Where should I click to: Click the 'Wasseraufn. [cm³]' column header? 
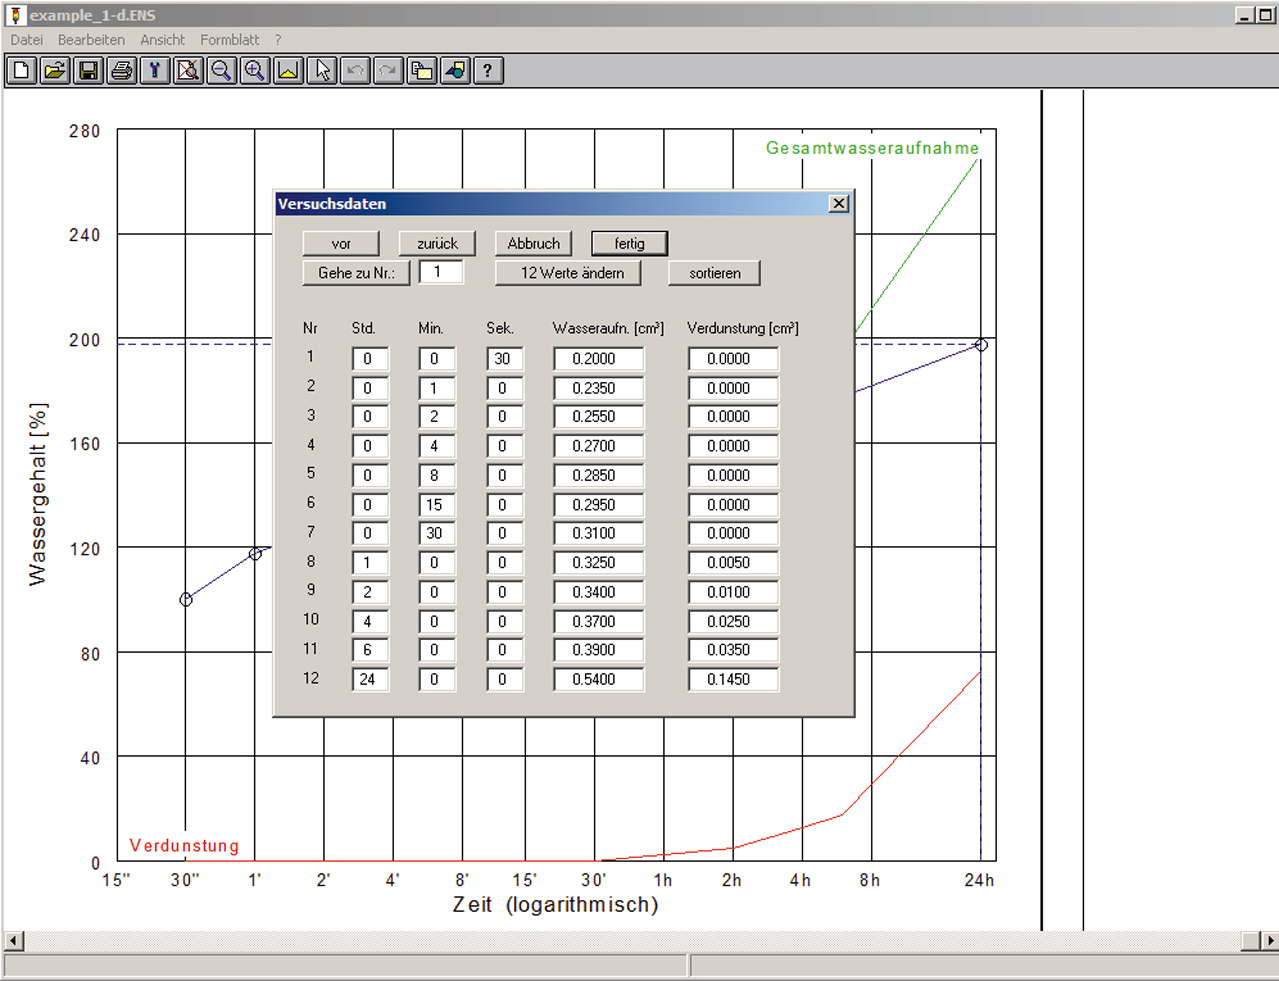(x=608, y=329)
